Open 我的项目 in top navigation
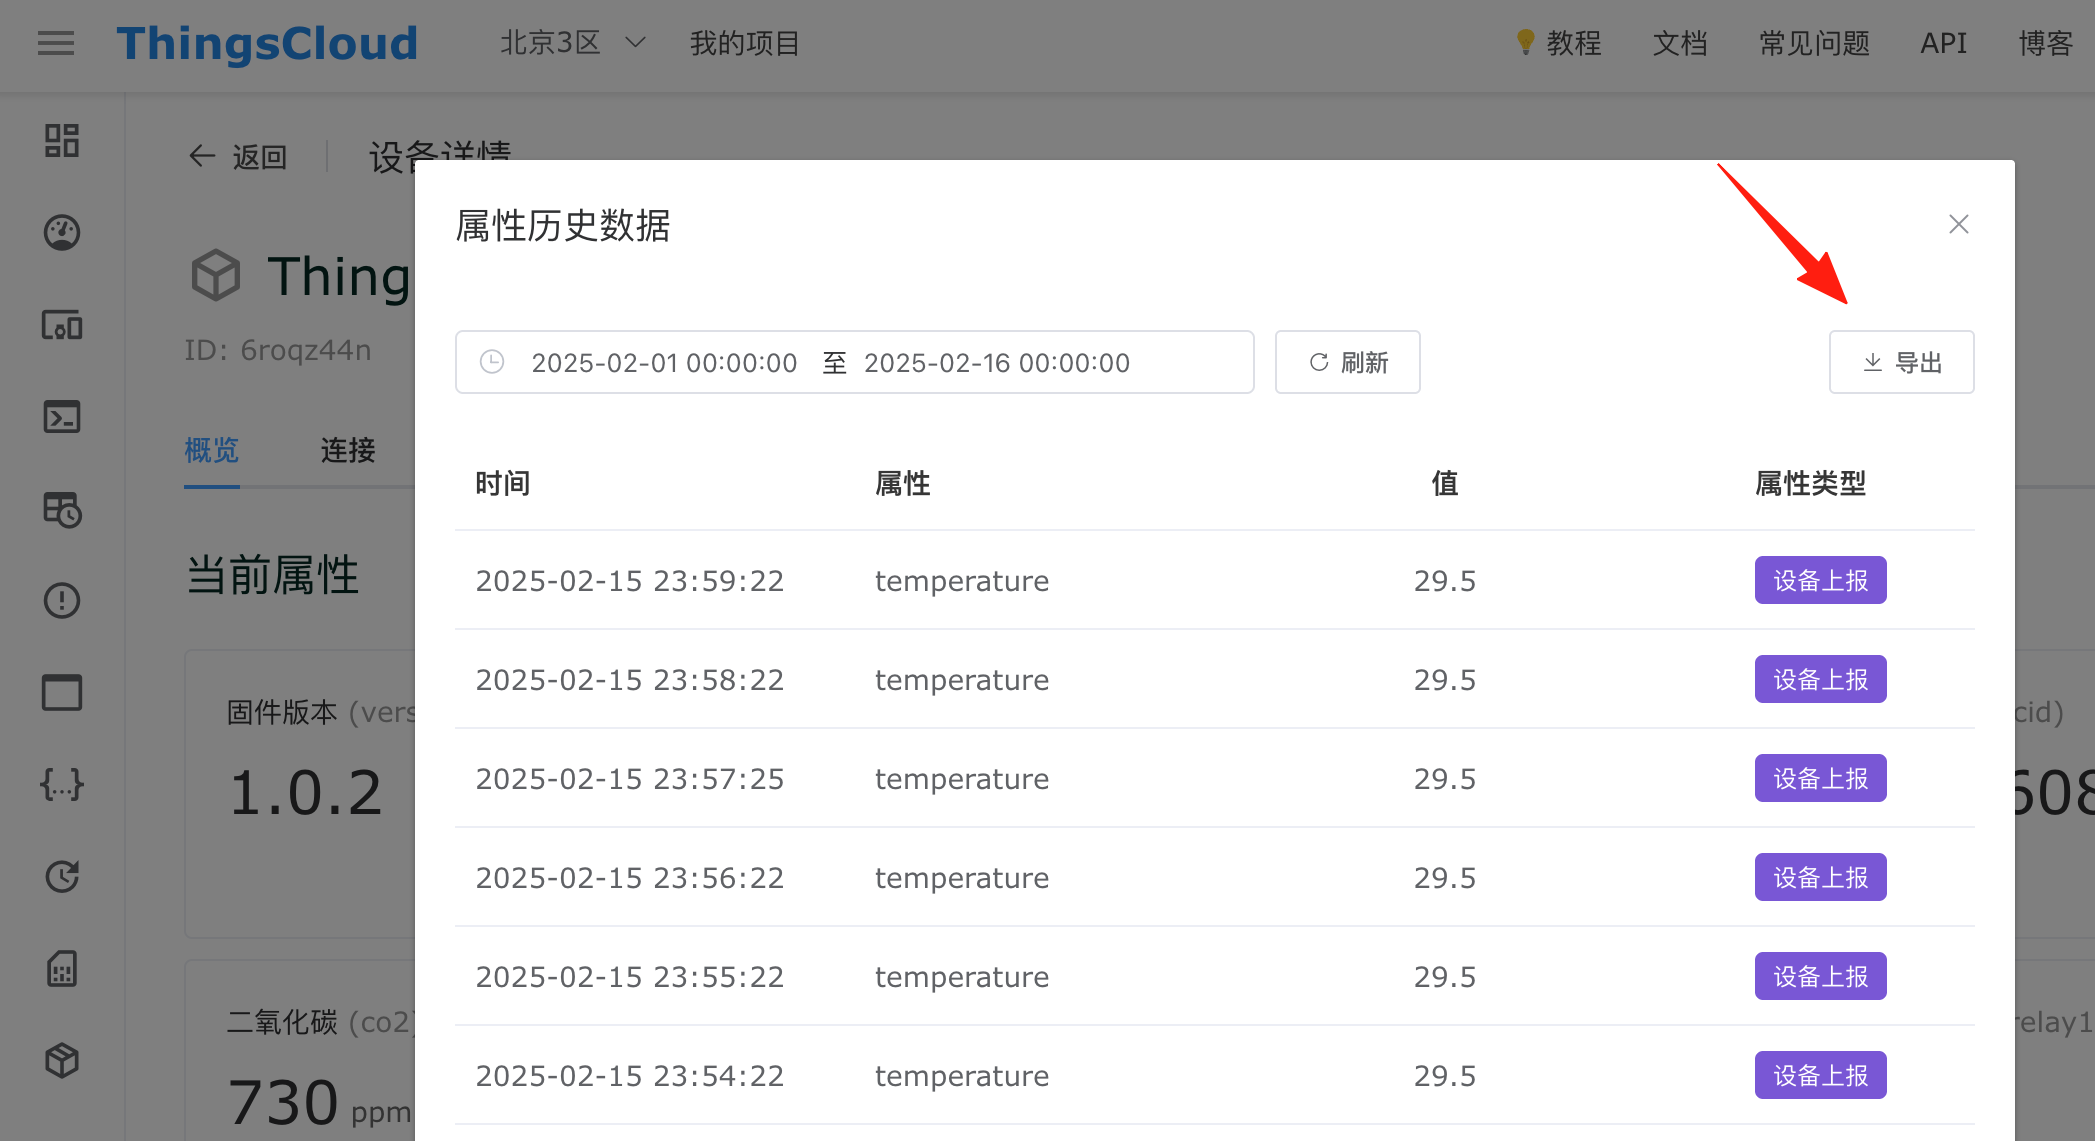Viewport: 2096px width, 1142px height. point(745,43)
